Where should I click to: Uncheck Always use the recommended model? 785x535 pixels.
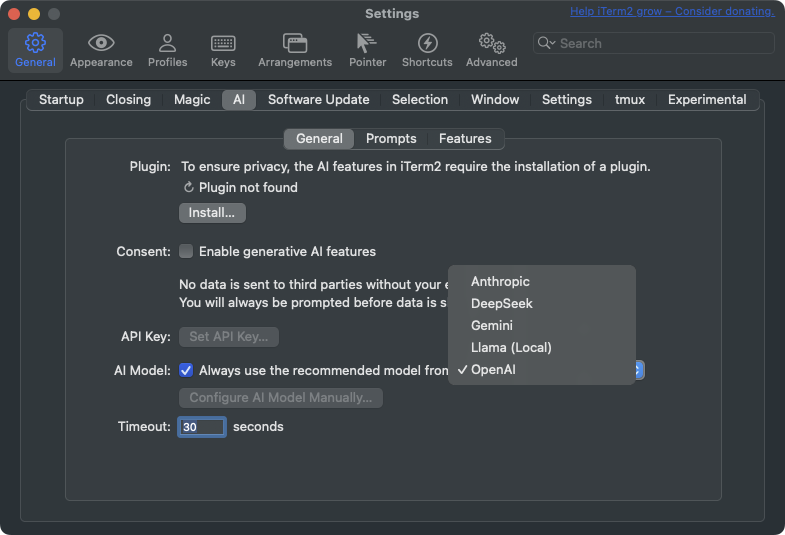[x=186, y=370]
